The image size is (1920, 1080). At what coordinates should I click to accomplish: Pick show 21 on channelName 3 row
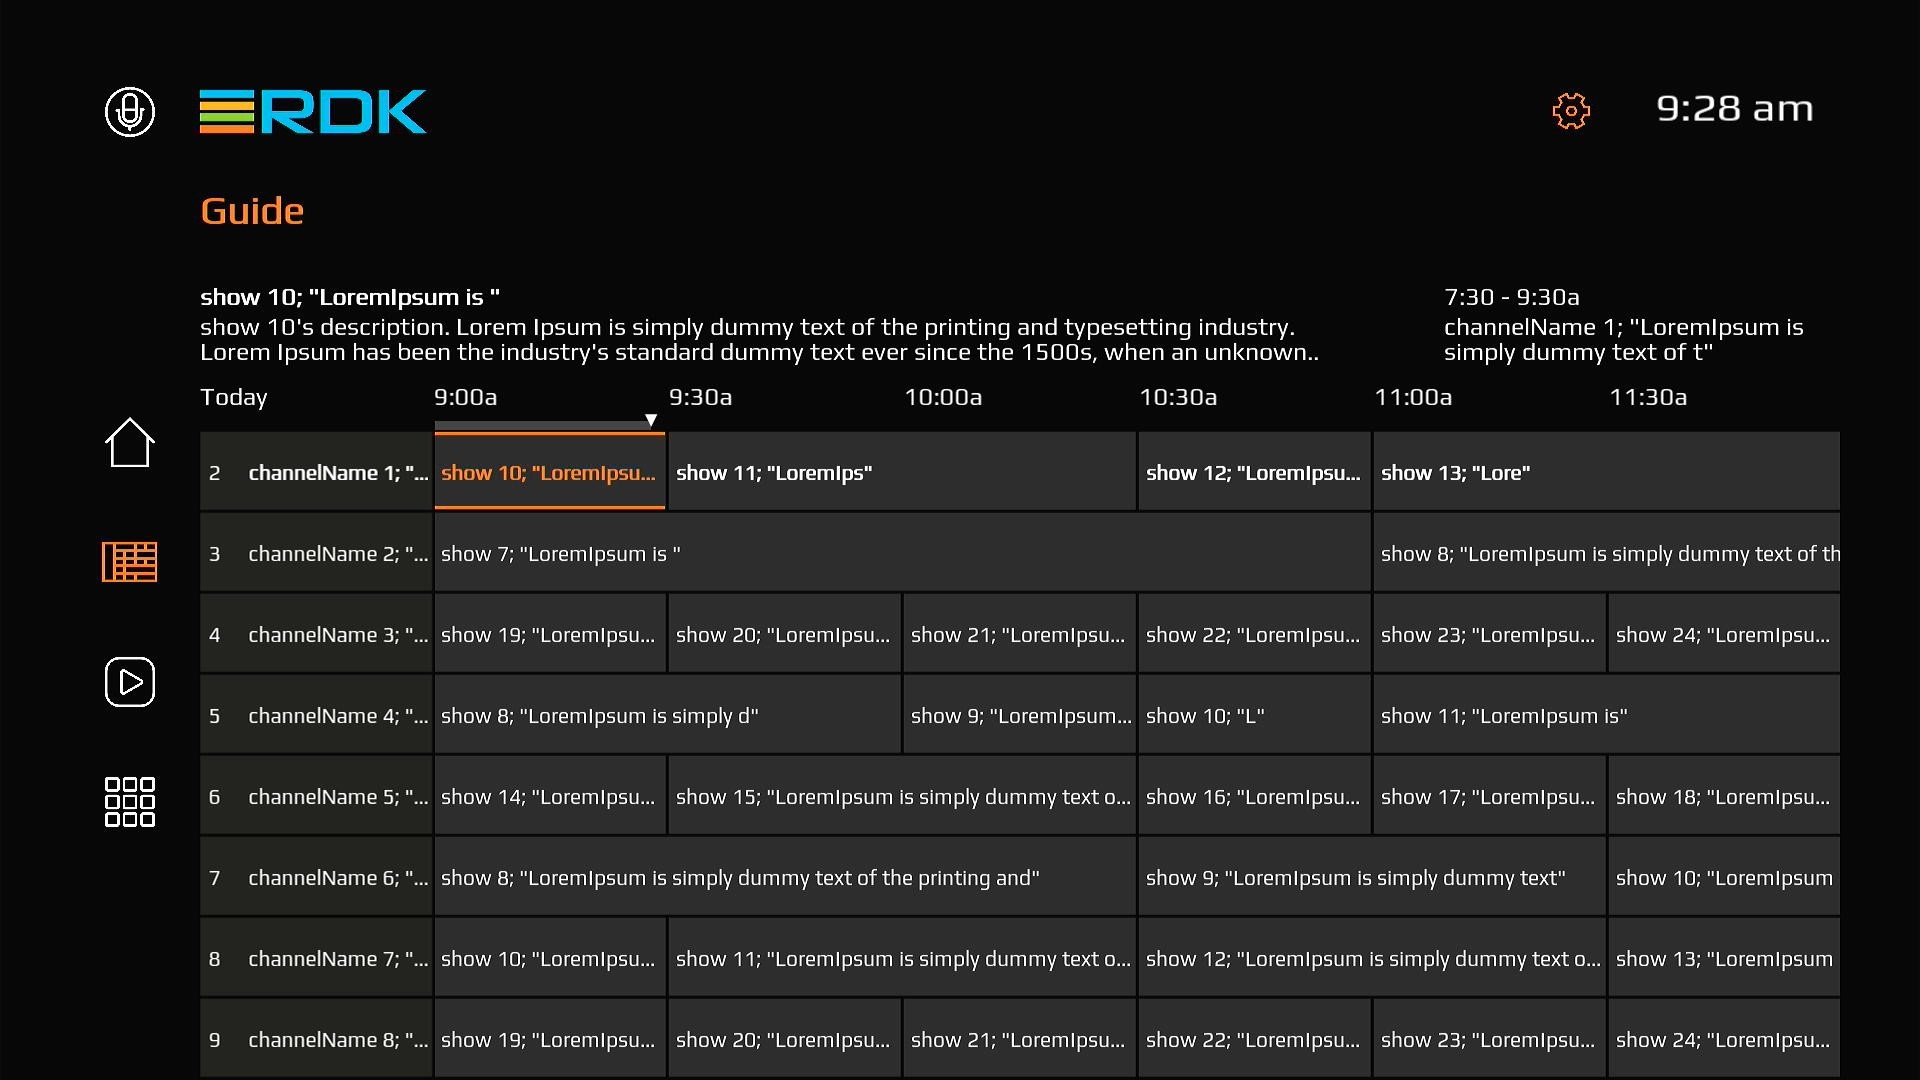[x=1018, y=635]
